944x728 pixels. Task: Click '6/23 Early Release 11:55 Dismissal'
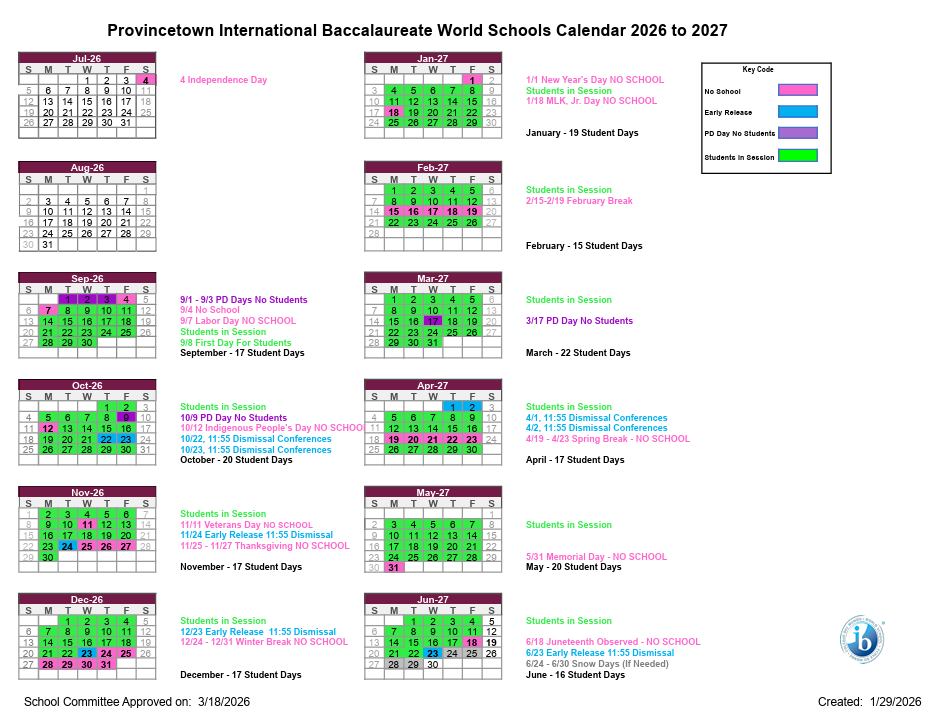coord(600,653)
